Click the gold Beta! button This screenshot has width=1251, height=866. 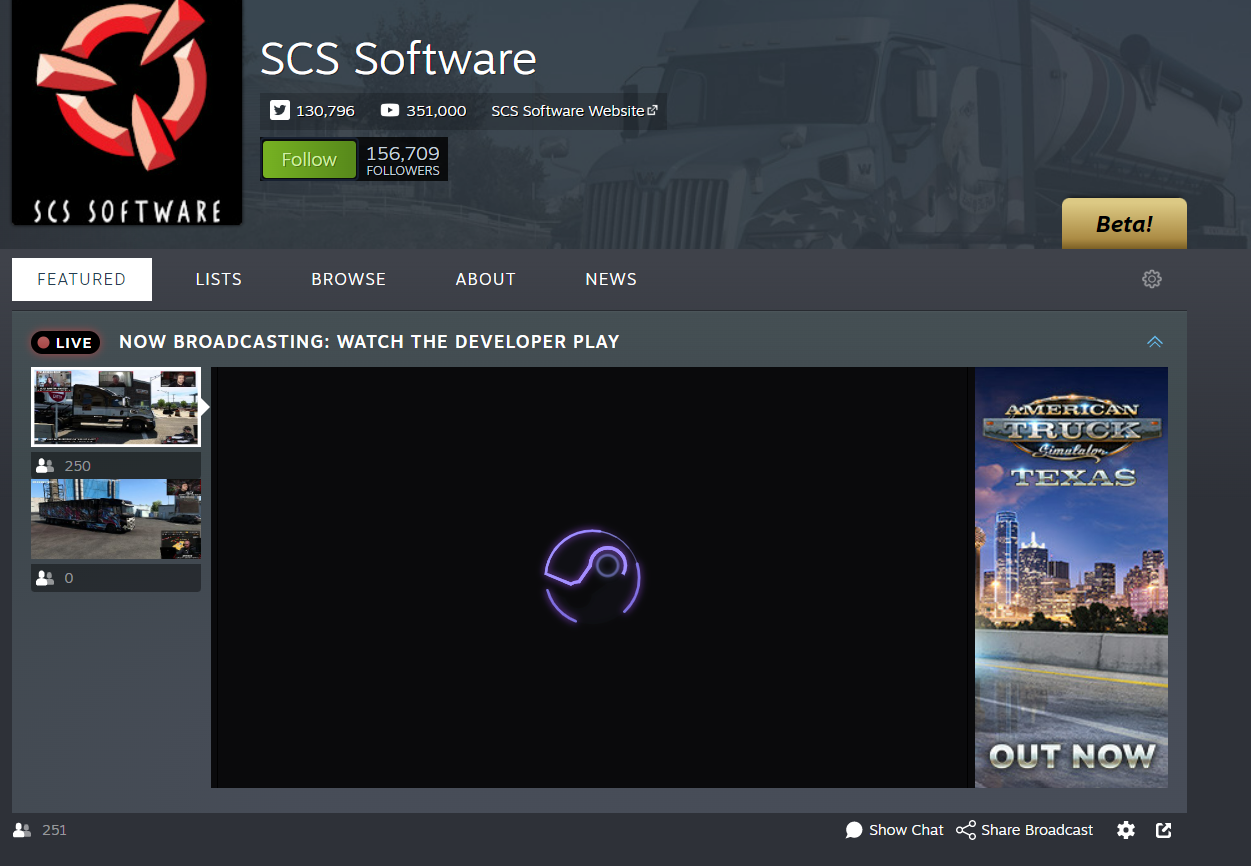tap(1124, 224)
